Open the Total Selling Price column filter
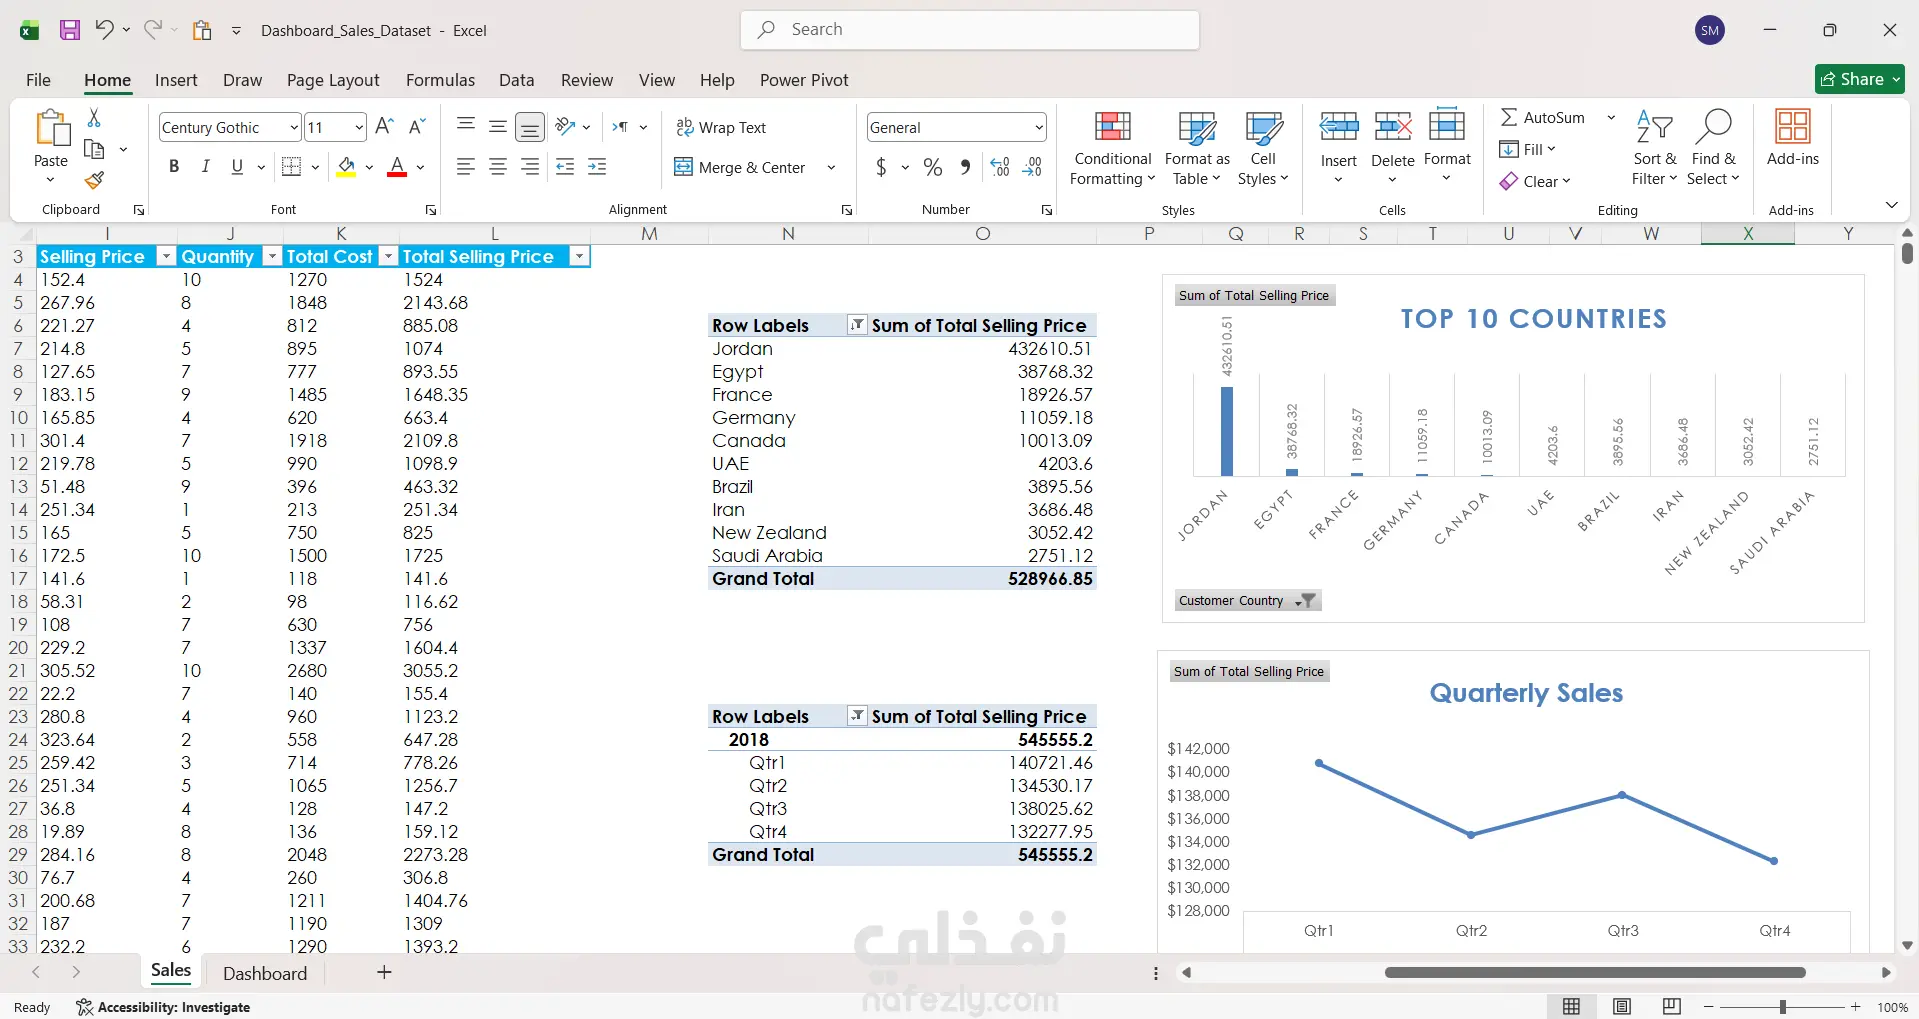 tap(579, 257)
